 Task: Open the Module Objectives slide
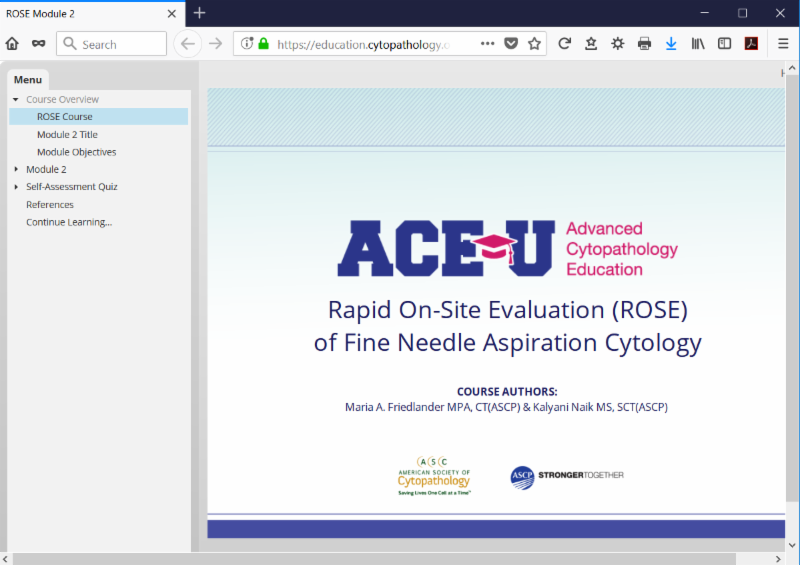point(76,152)
